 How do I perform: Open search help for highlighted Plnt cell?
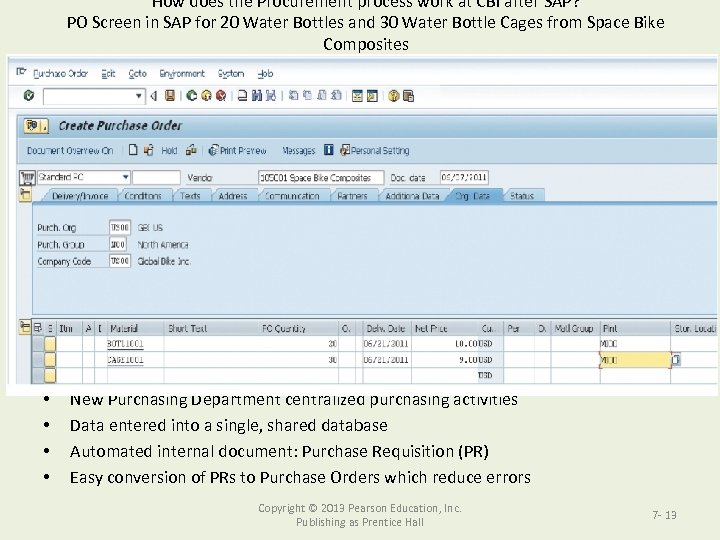pos(676,360)
